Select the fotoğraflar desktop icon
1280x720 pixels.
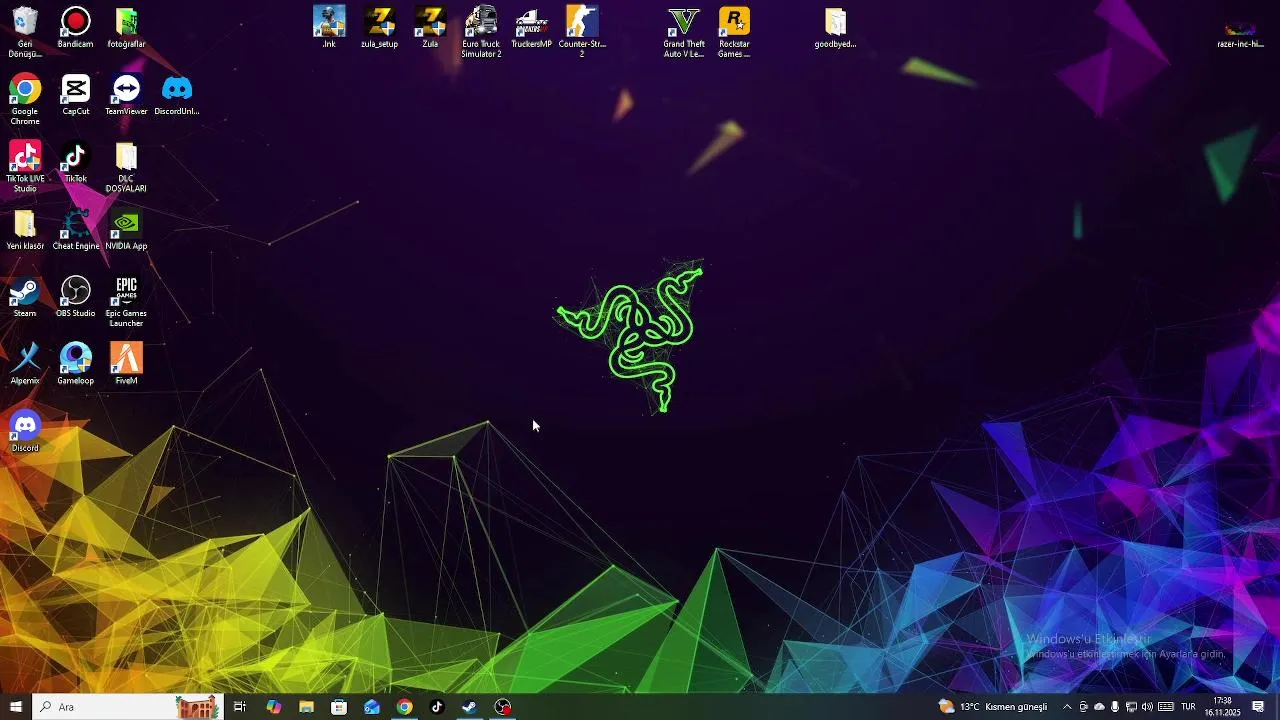click(x=126, y=28)
